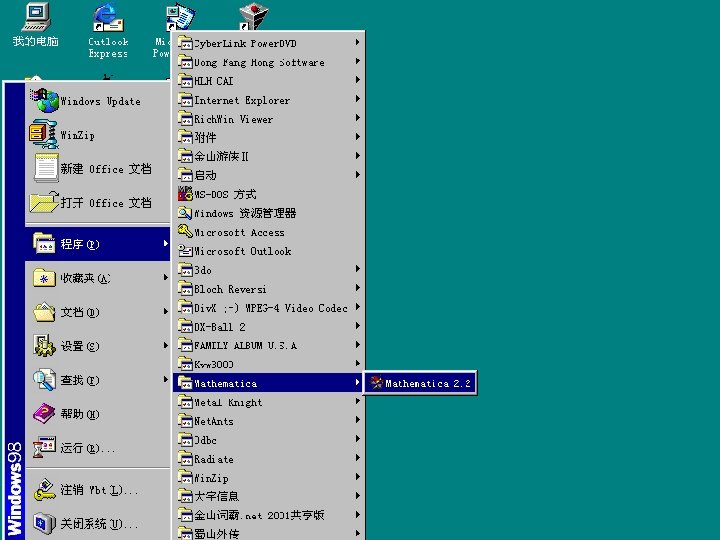Open the 大宇信息 program group

(x=269, y=496)
